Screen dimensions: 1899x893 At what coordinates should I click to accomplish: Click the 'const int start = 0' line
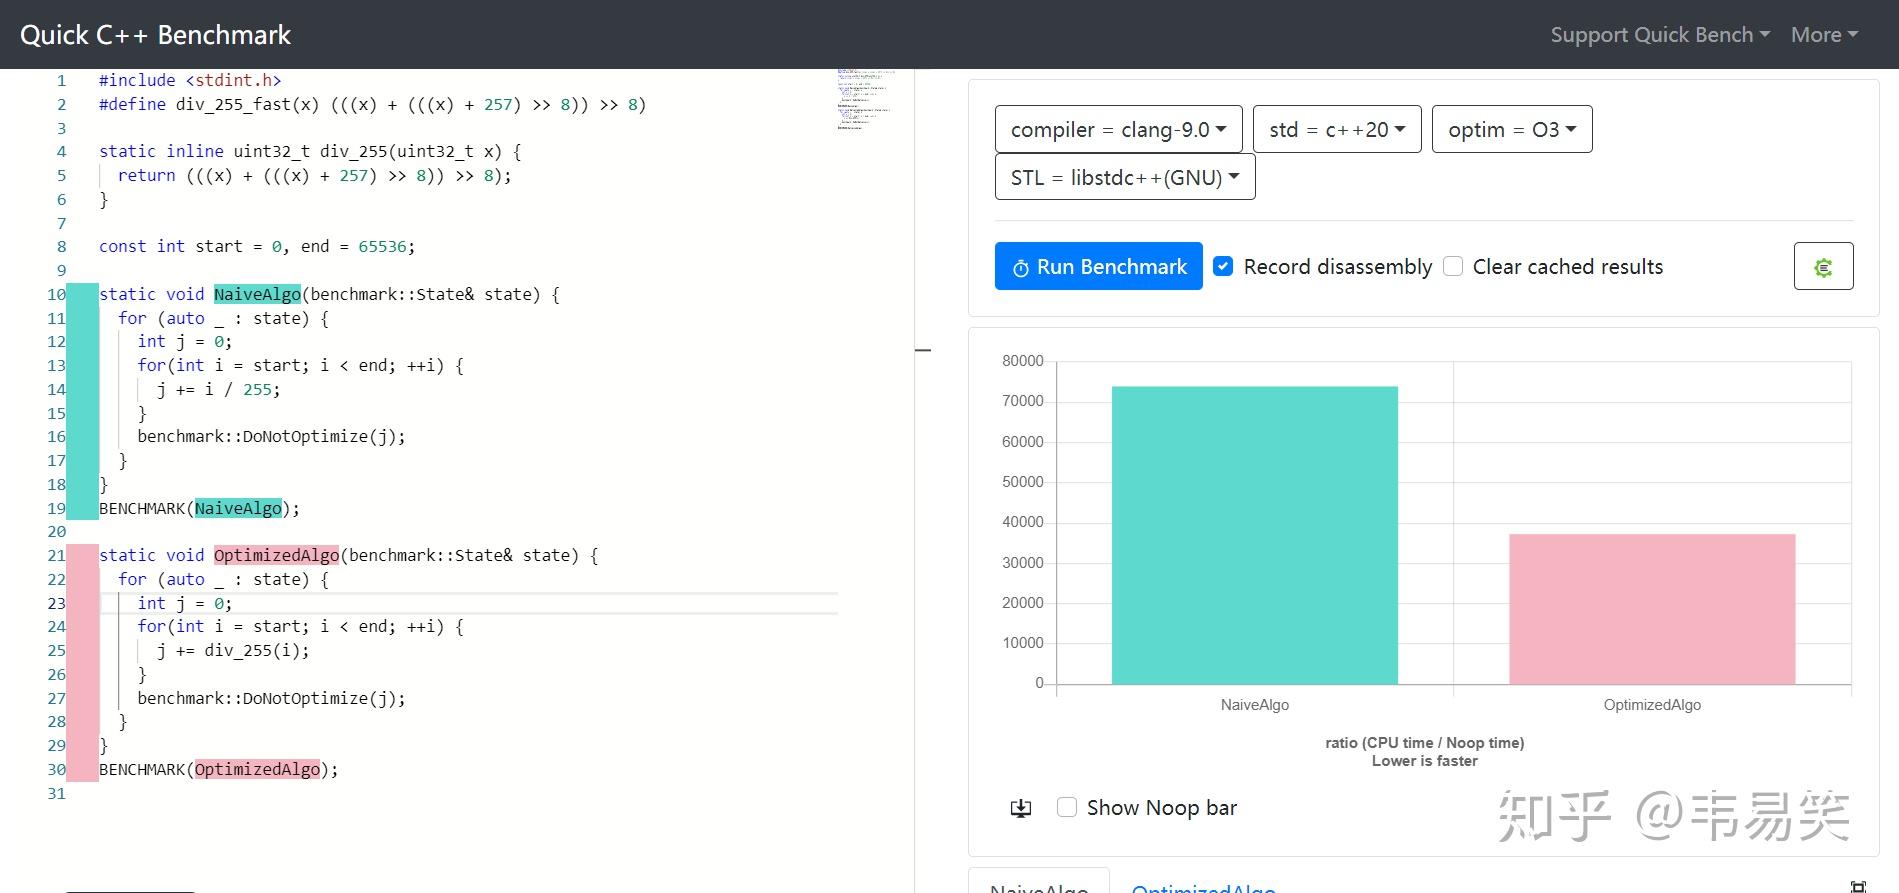pyautogui.click(x=257, y=246)
